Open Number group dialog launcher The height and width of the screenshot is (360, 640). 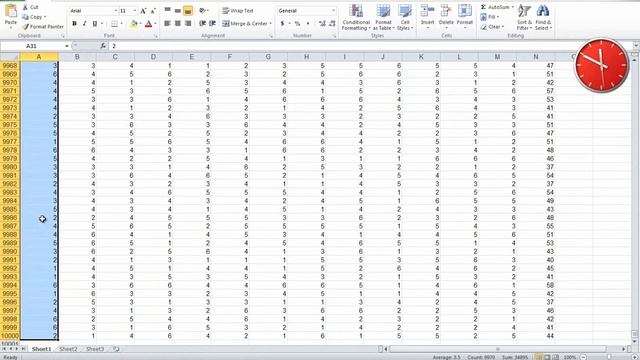click(x=334, y=36)
